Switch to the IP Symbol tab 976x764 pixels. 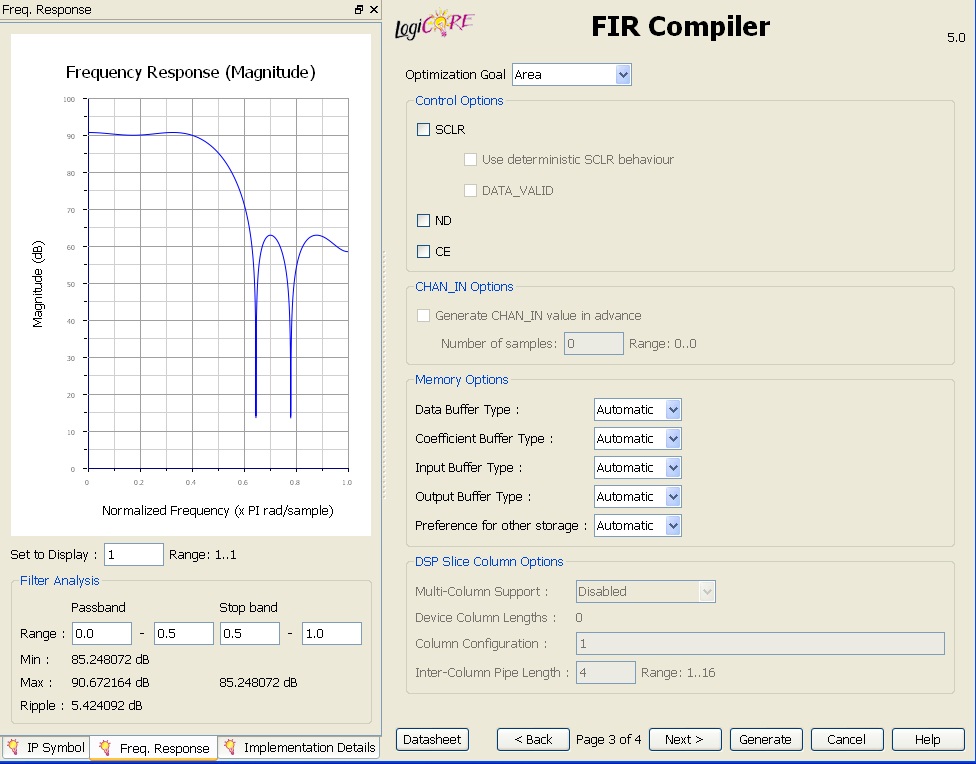[x=45, y=747]
